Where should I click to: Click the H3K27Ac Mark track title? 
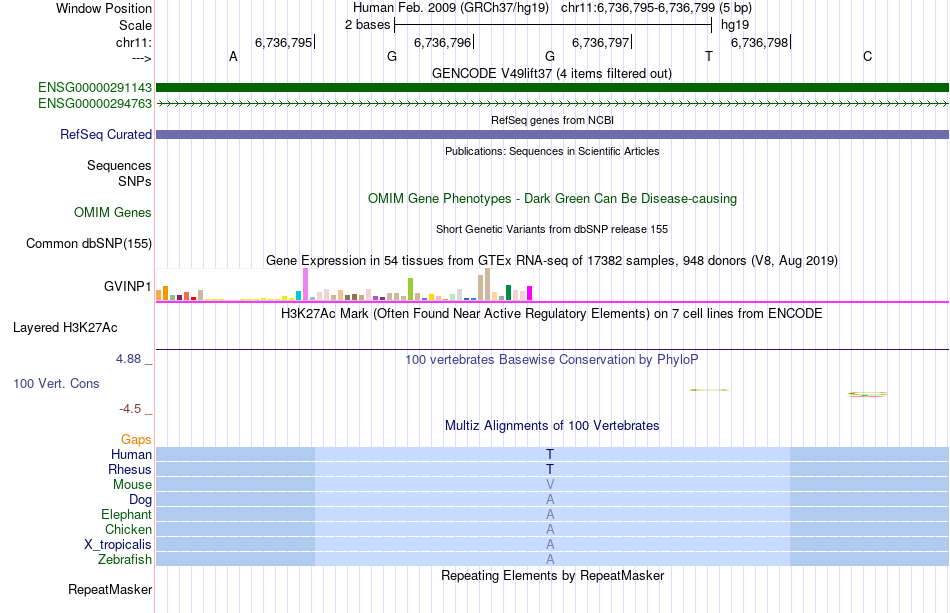552,314
